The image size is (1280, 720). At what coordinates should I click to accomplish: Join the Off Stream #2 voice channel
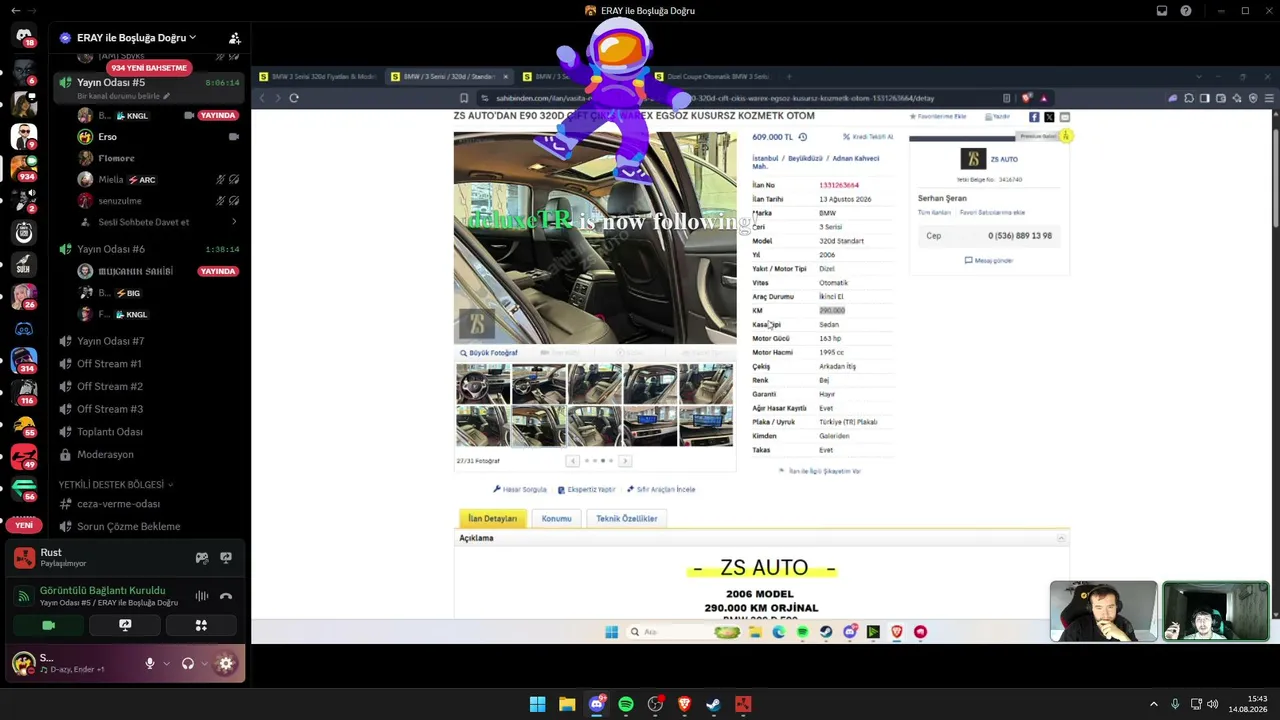tap(110, 386)
